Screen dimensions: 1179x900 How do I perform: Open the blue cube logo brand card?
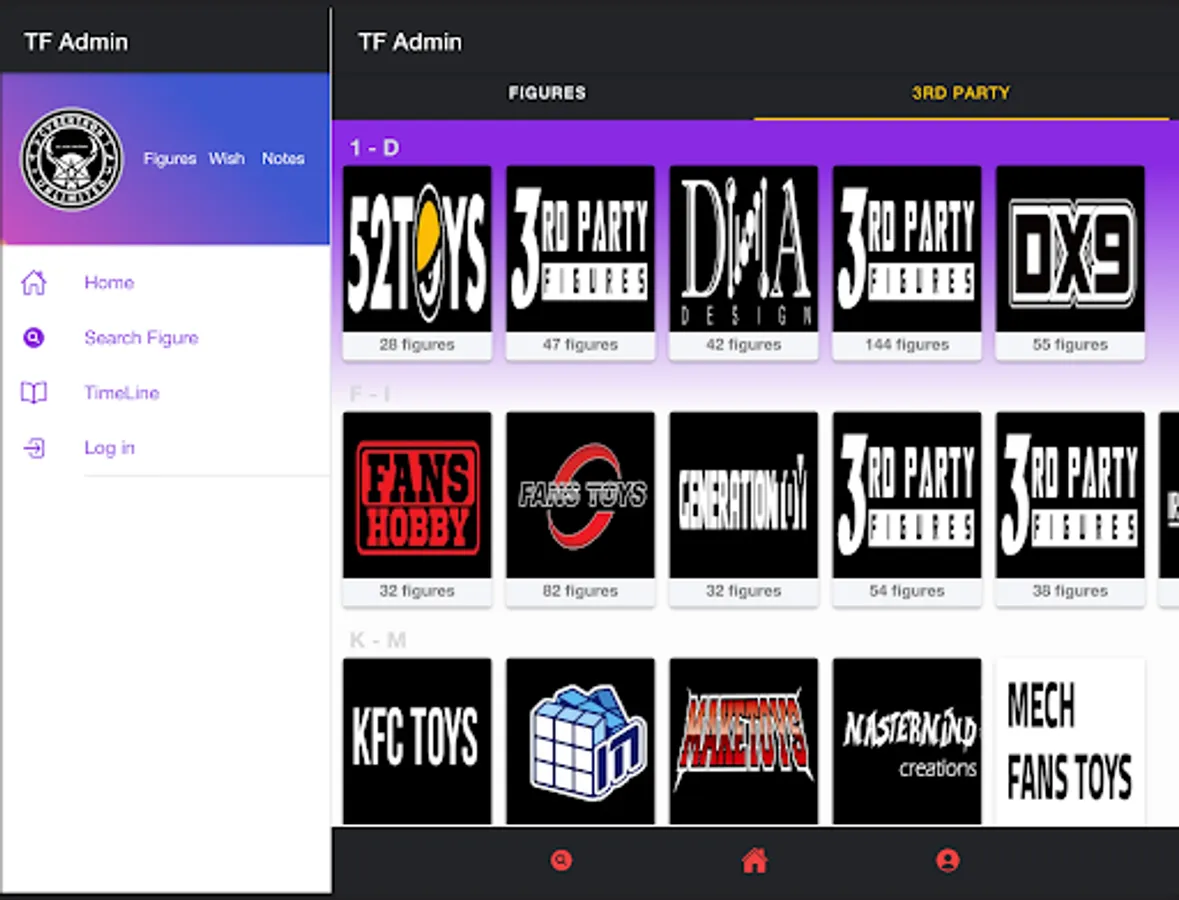(x=580, y=741)
